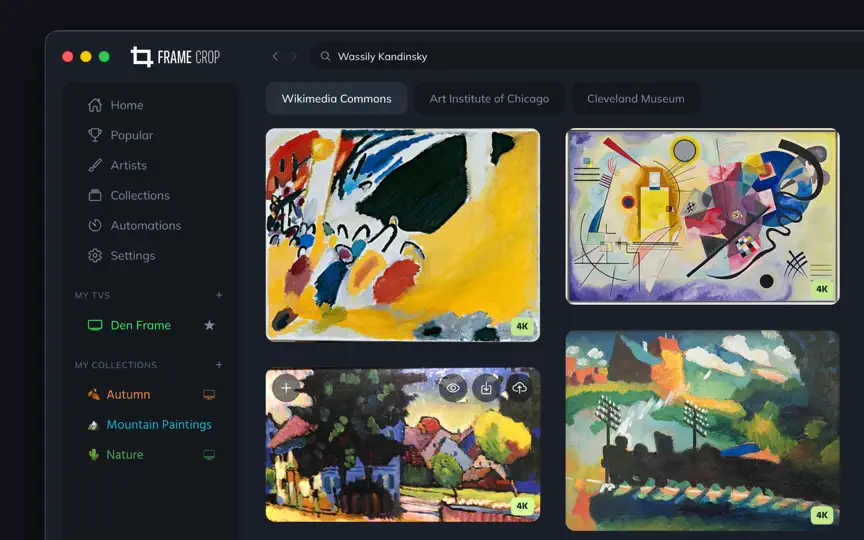Toggle the favorite star on Den Frame
This screenshot has width=864, height=540.
(x=209, y=325)
